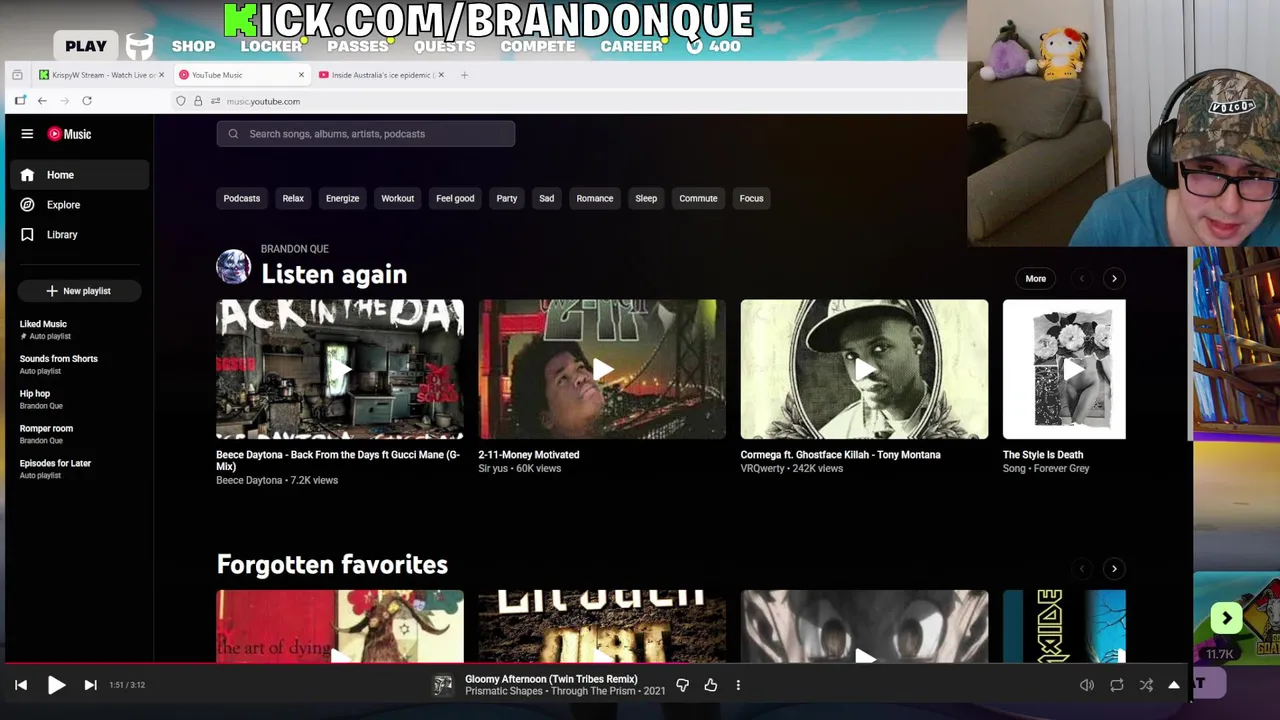The height and width of the screenshot is (720, 1280).
Task: Play the Beece Daytona Back From the Days thumbnail
Action: pos(340,369)
